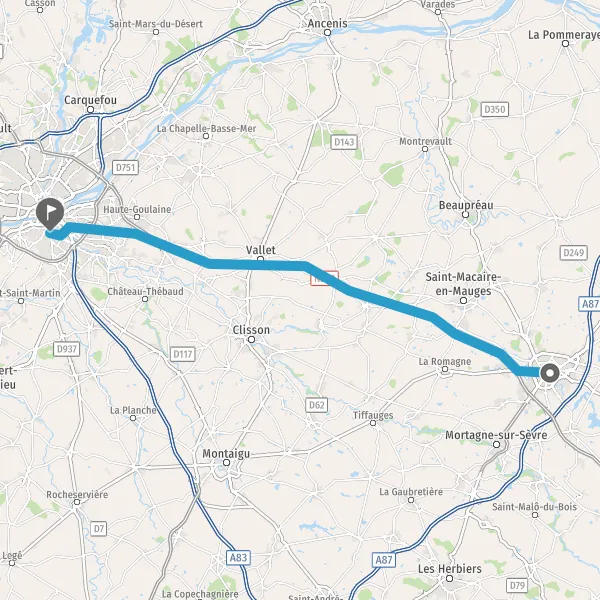Image resolution: width=600 pixels, height=600 pixels.
Task: Click the D350 road badge
Action: coord(495,109)
